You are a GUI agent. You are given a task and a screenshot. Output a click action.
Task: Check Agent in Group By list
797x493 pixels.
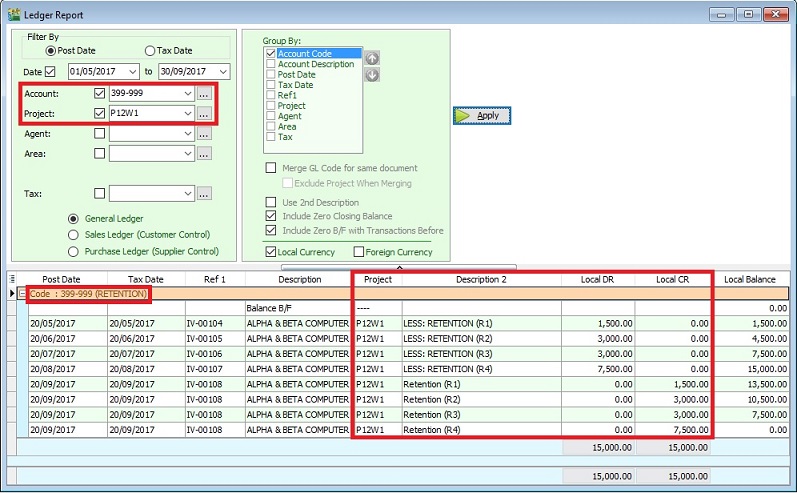(271, 116)
